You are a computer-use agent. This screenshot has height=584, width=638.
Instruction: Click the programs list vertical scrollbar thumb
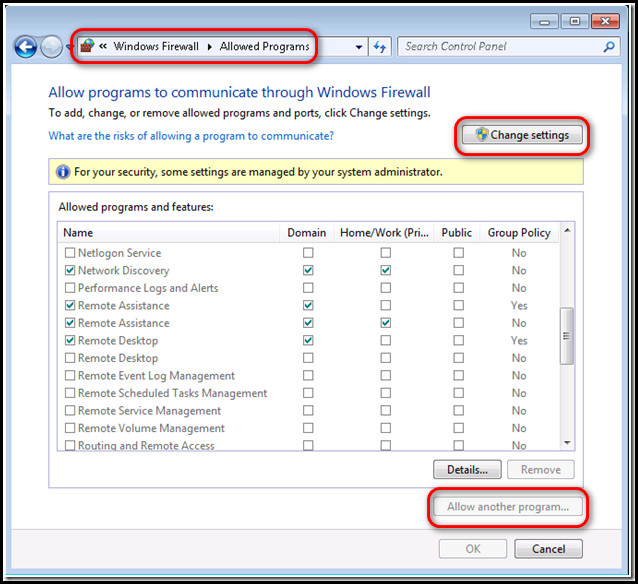coord(567,336)
